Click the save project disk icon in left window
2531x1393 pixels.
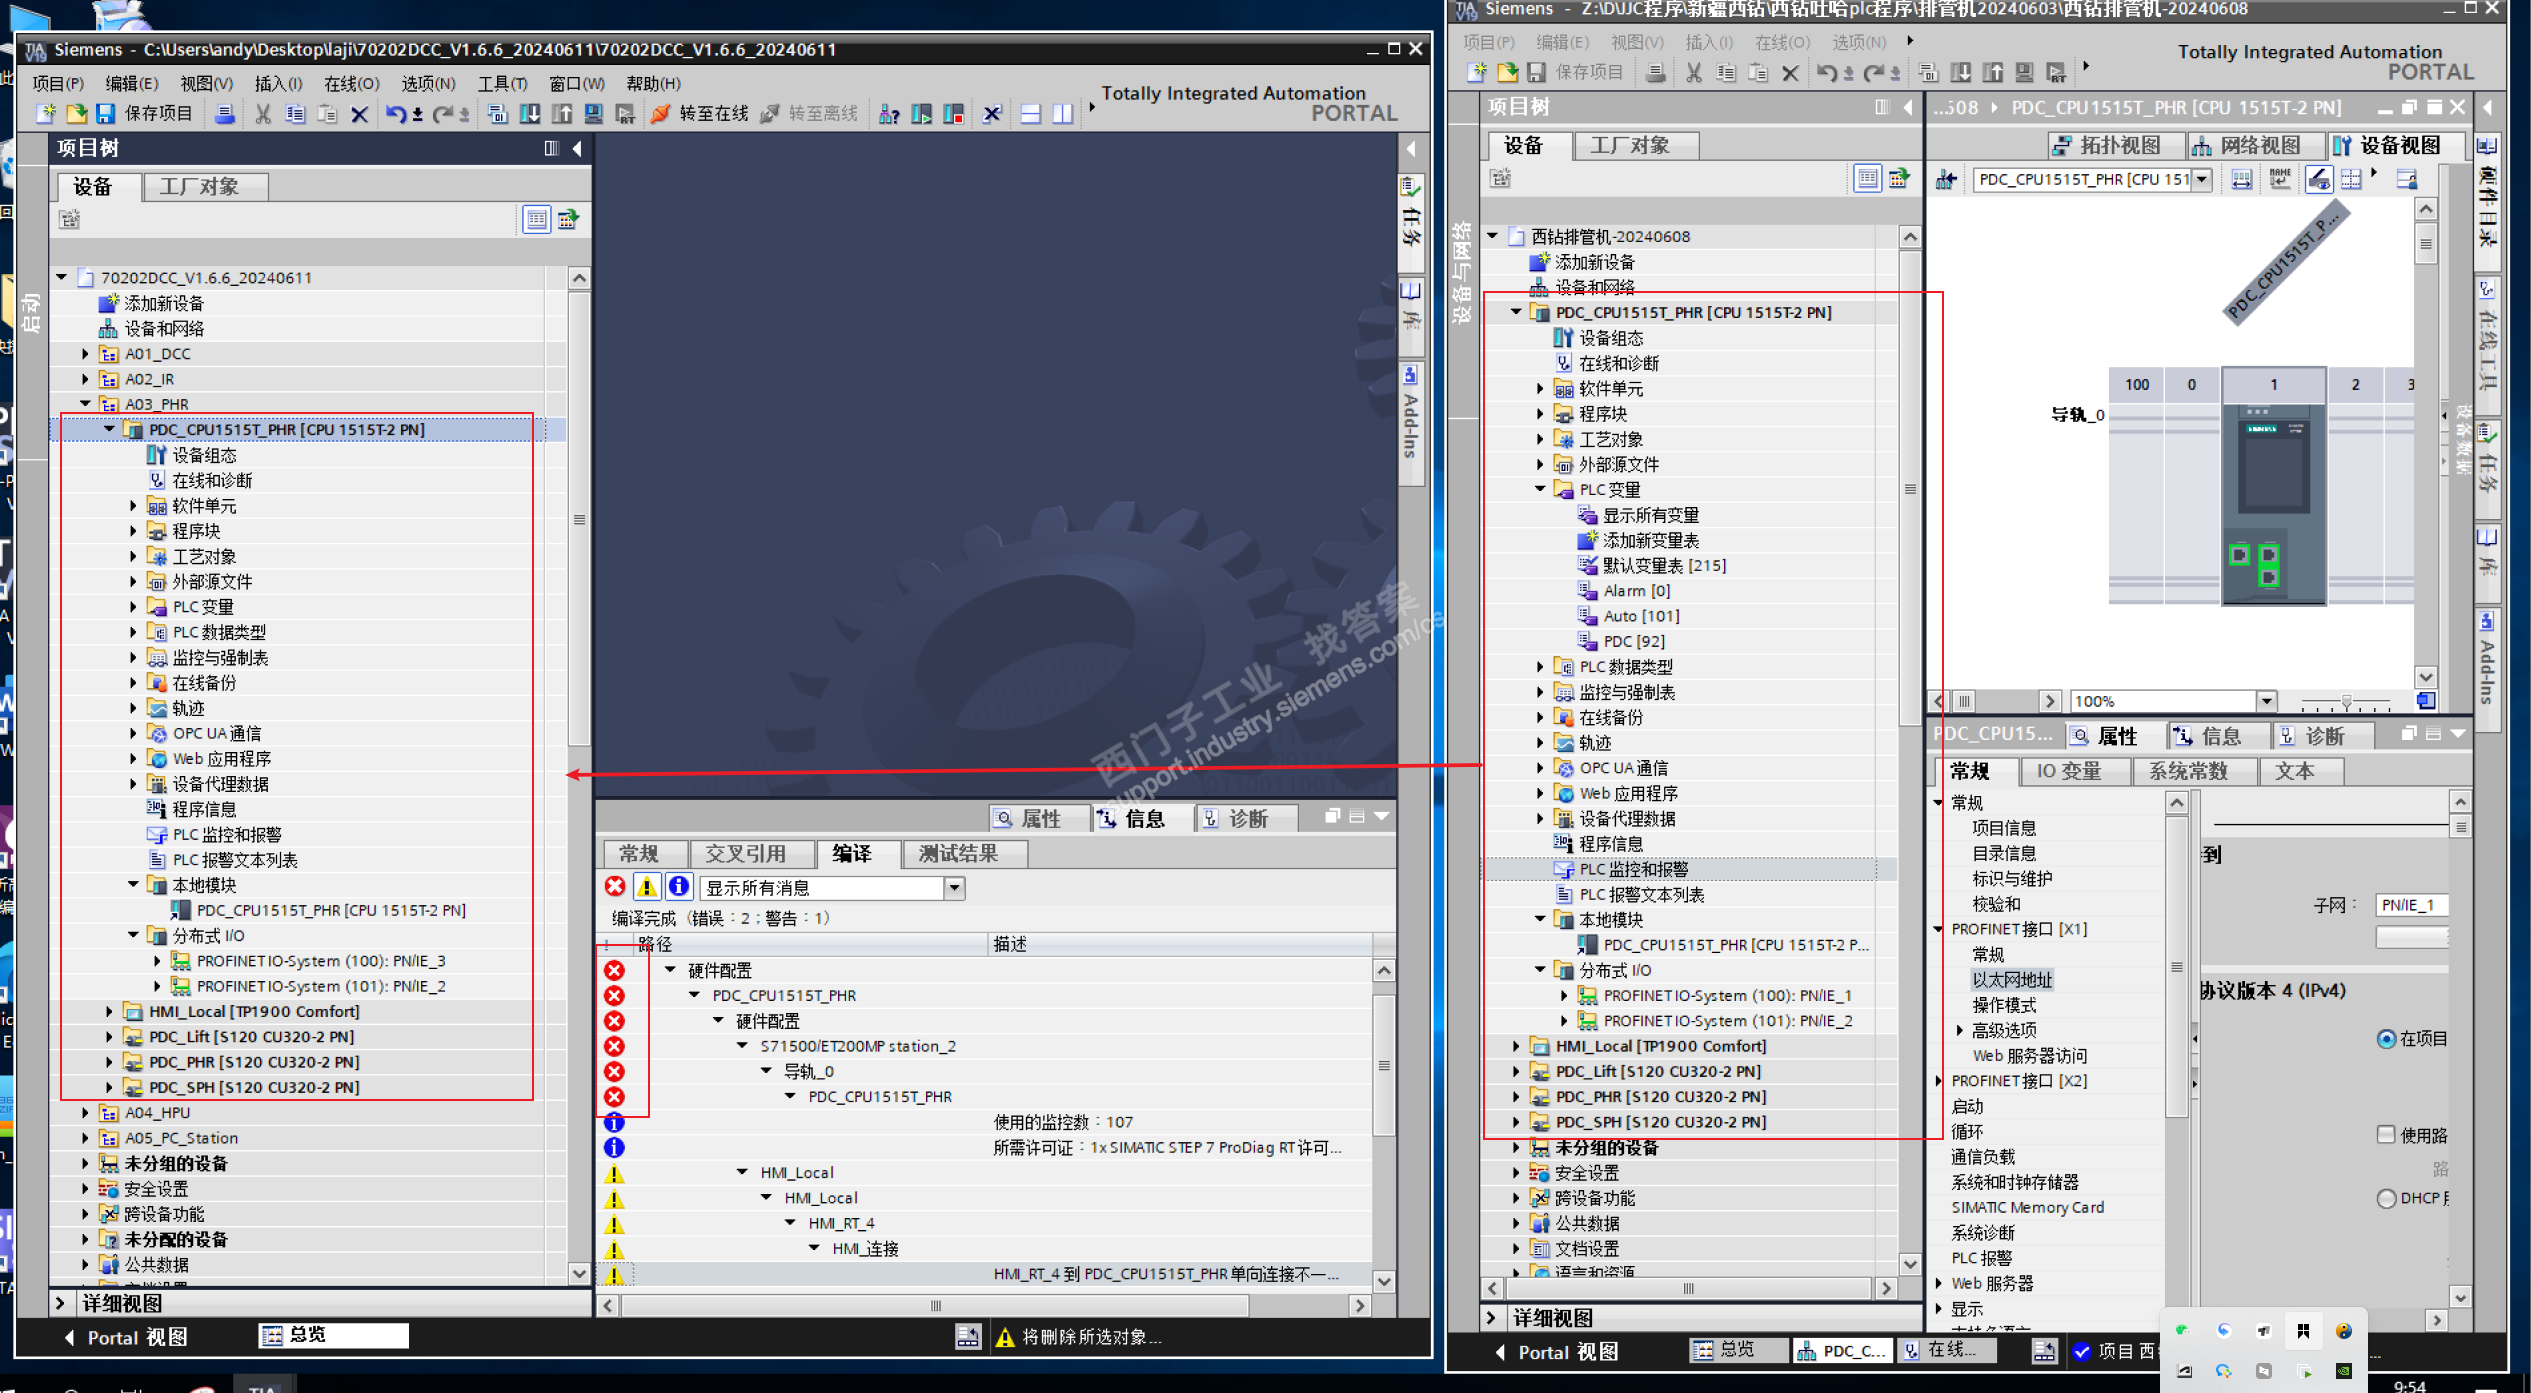(105, 114)
